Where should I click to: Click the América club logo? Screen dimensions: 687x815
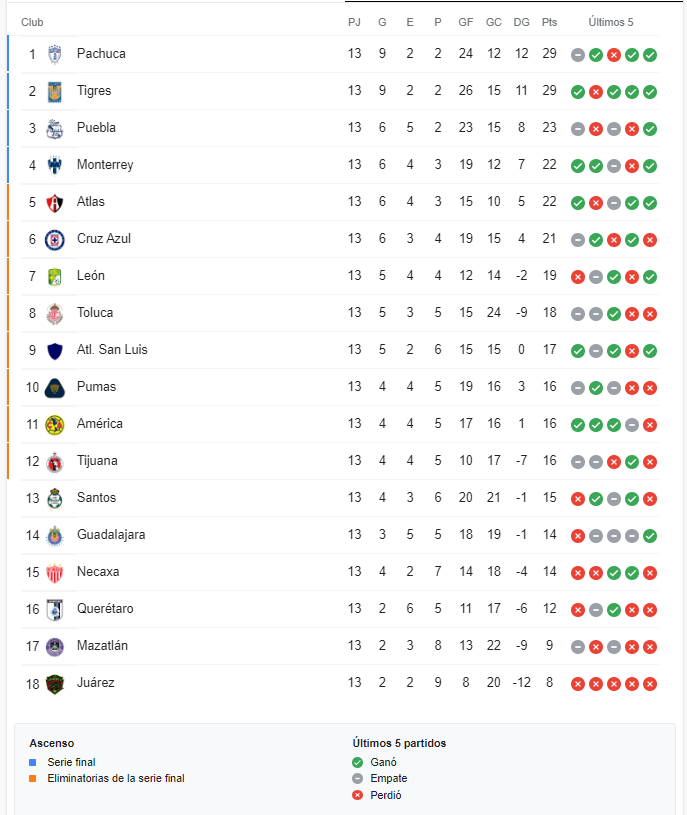54,424
